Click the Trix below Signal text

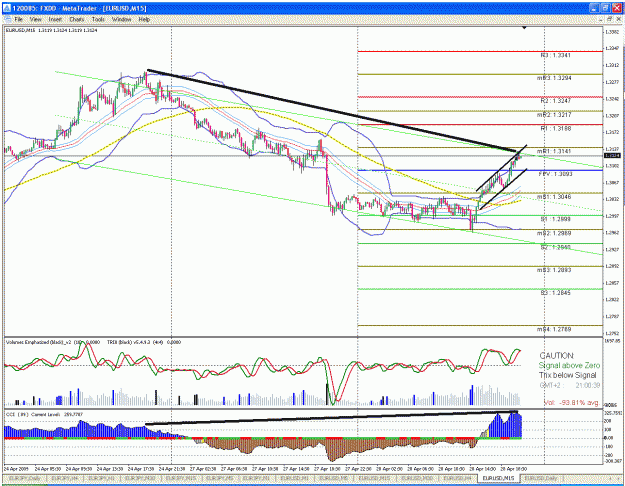coord(568,375)
